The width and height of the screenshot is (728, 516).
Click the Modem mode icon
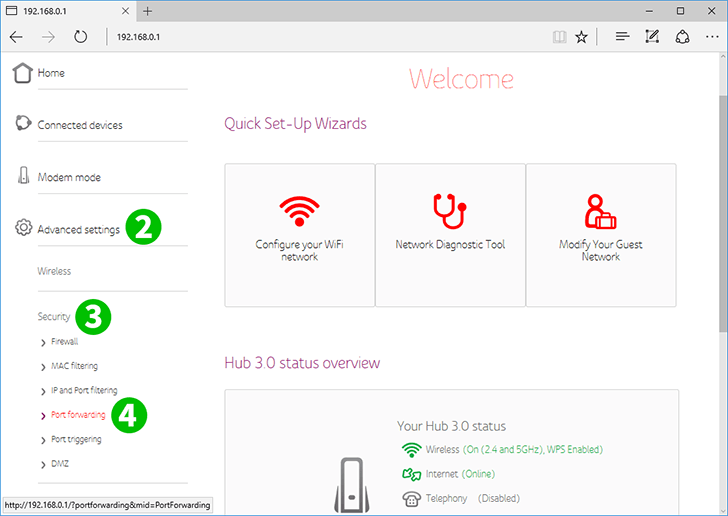(x=23, y=175)
